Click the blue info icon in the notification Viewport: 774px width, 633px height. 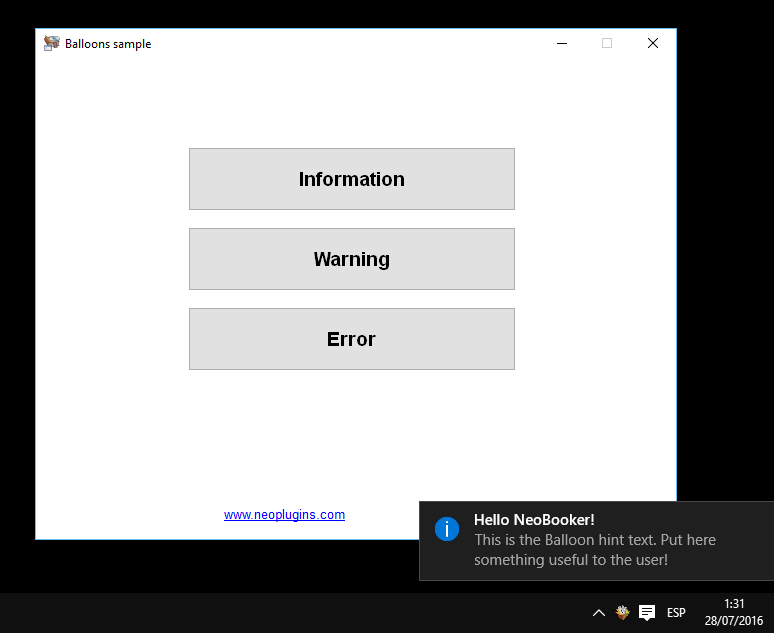(x=447, y=529)
